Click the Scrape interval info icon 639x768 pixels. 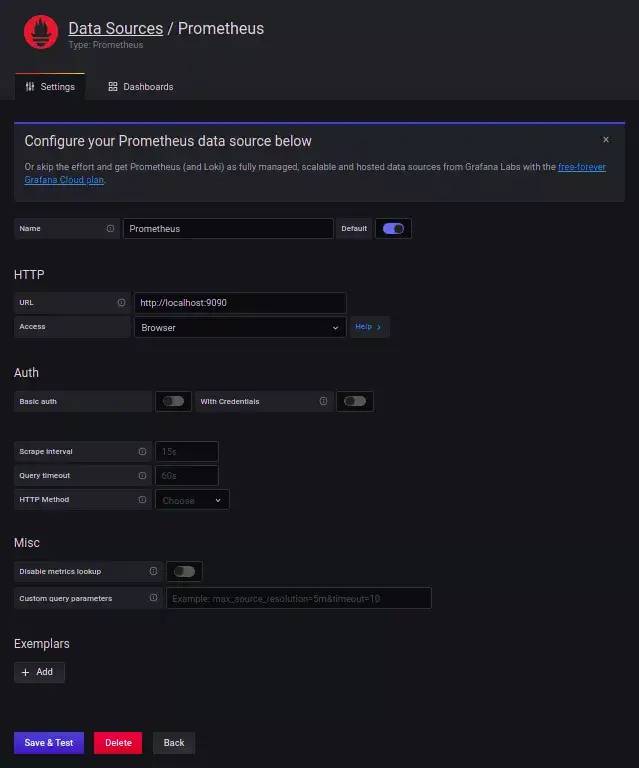(x=142, y=452)
